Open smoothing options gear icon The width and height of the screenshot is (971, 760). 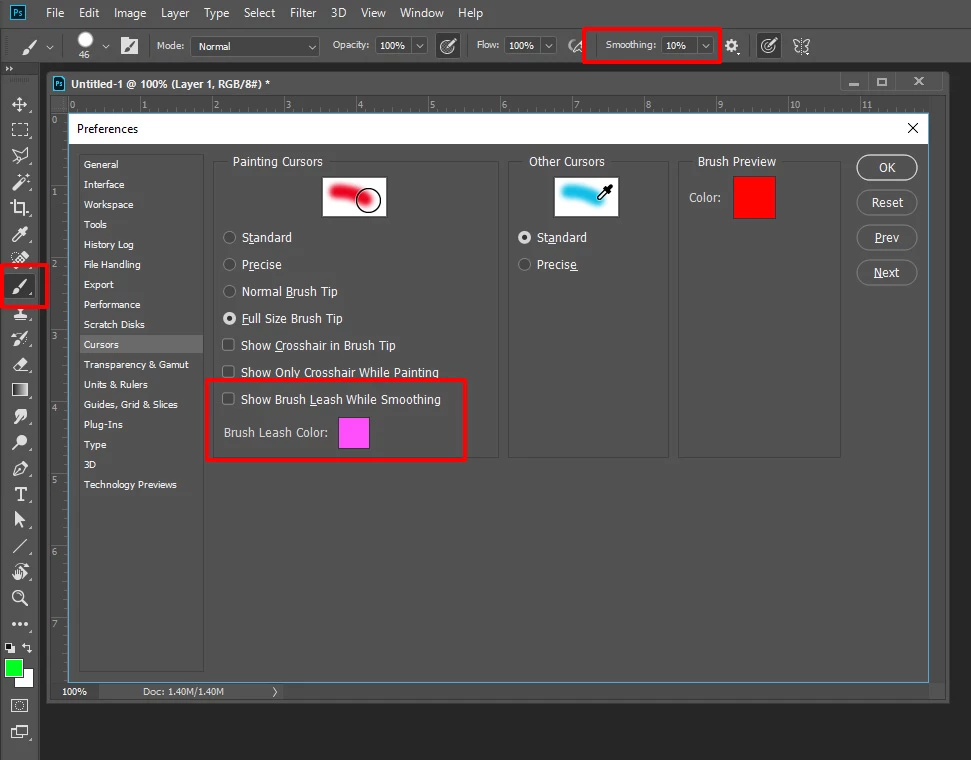pyautogui.click(x=731, y=46)
